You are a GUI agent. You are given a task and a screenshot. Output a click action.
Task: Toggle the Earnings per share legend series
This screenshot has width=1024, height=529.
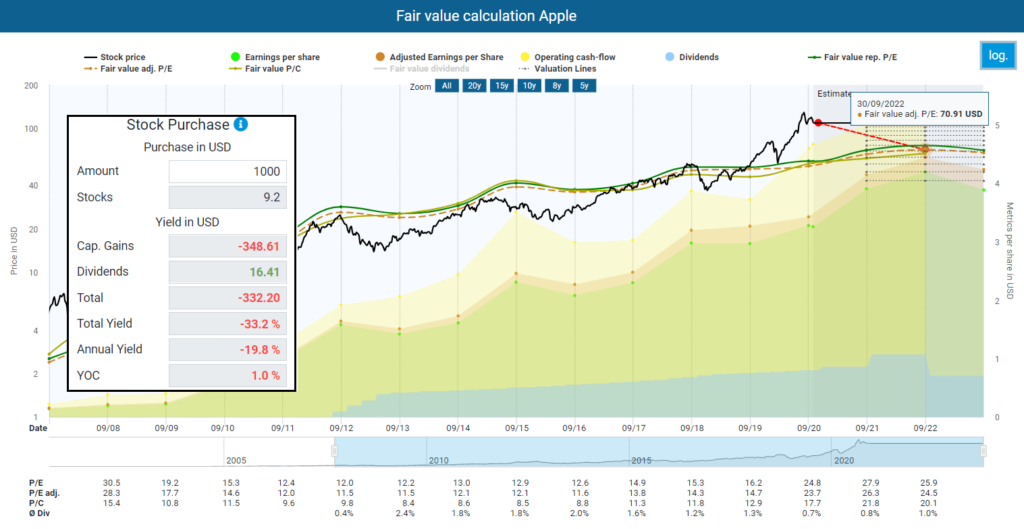click(274, 57)
